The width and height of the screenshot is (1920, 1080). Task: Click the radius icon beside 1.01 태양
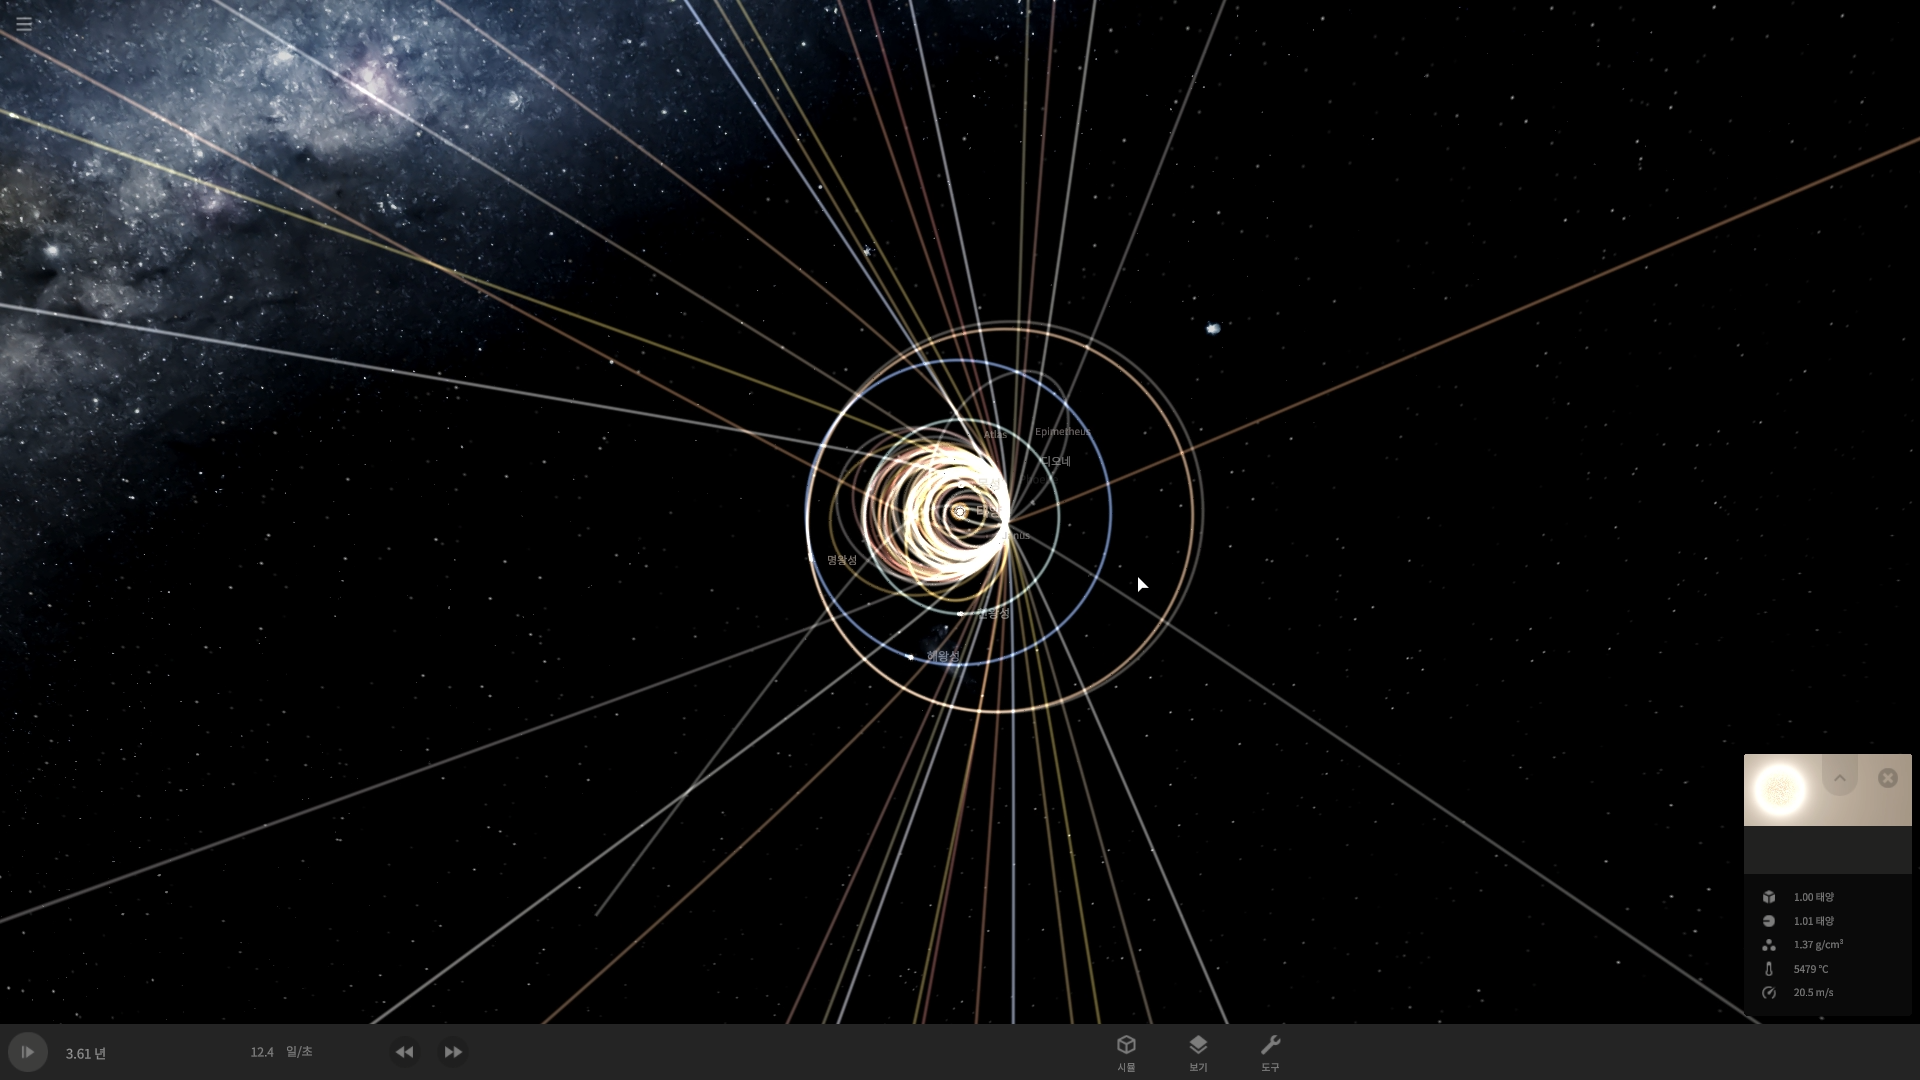click(x=1769, y=921)
